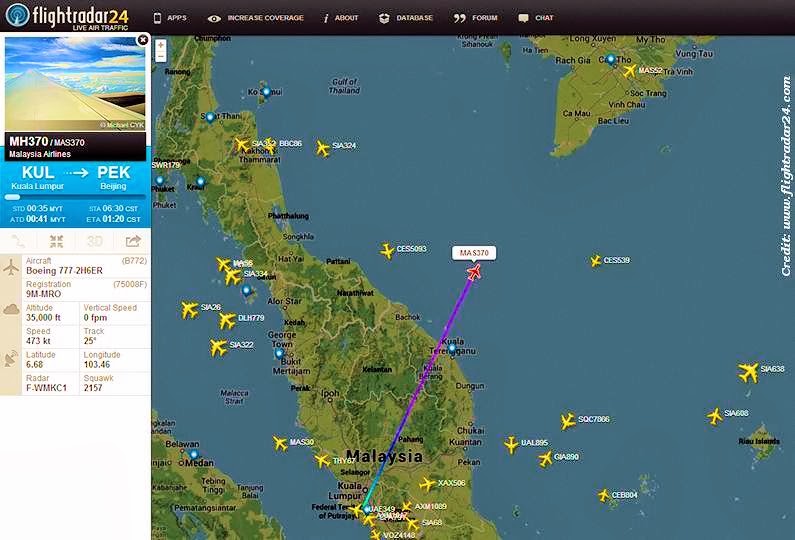795x540 pixels.
Task: Click the Krabi airport marker
Action: tap(201, 182)
